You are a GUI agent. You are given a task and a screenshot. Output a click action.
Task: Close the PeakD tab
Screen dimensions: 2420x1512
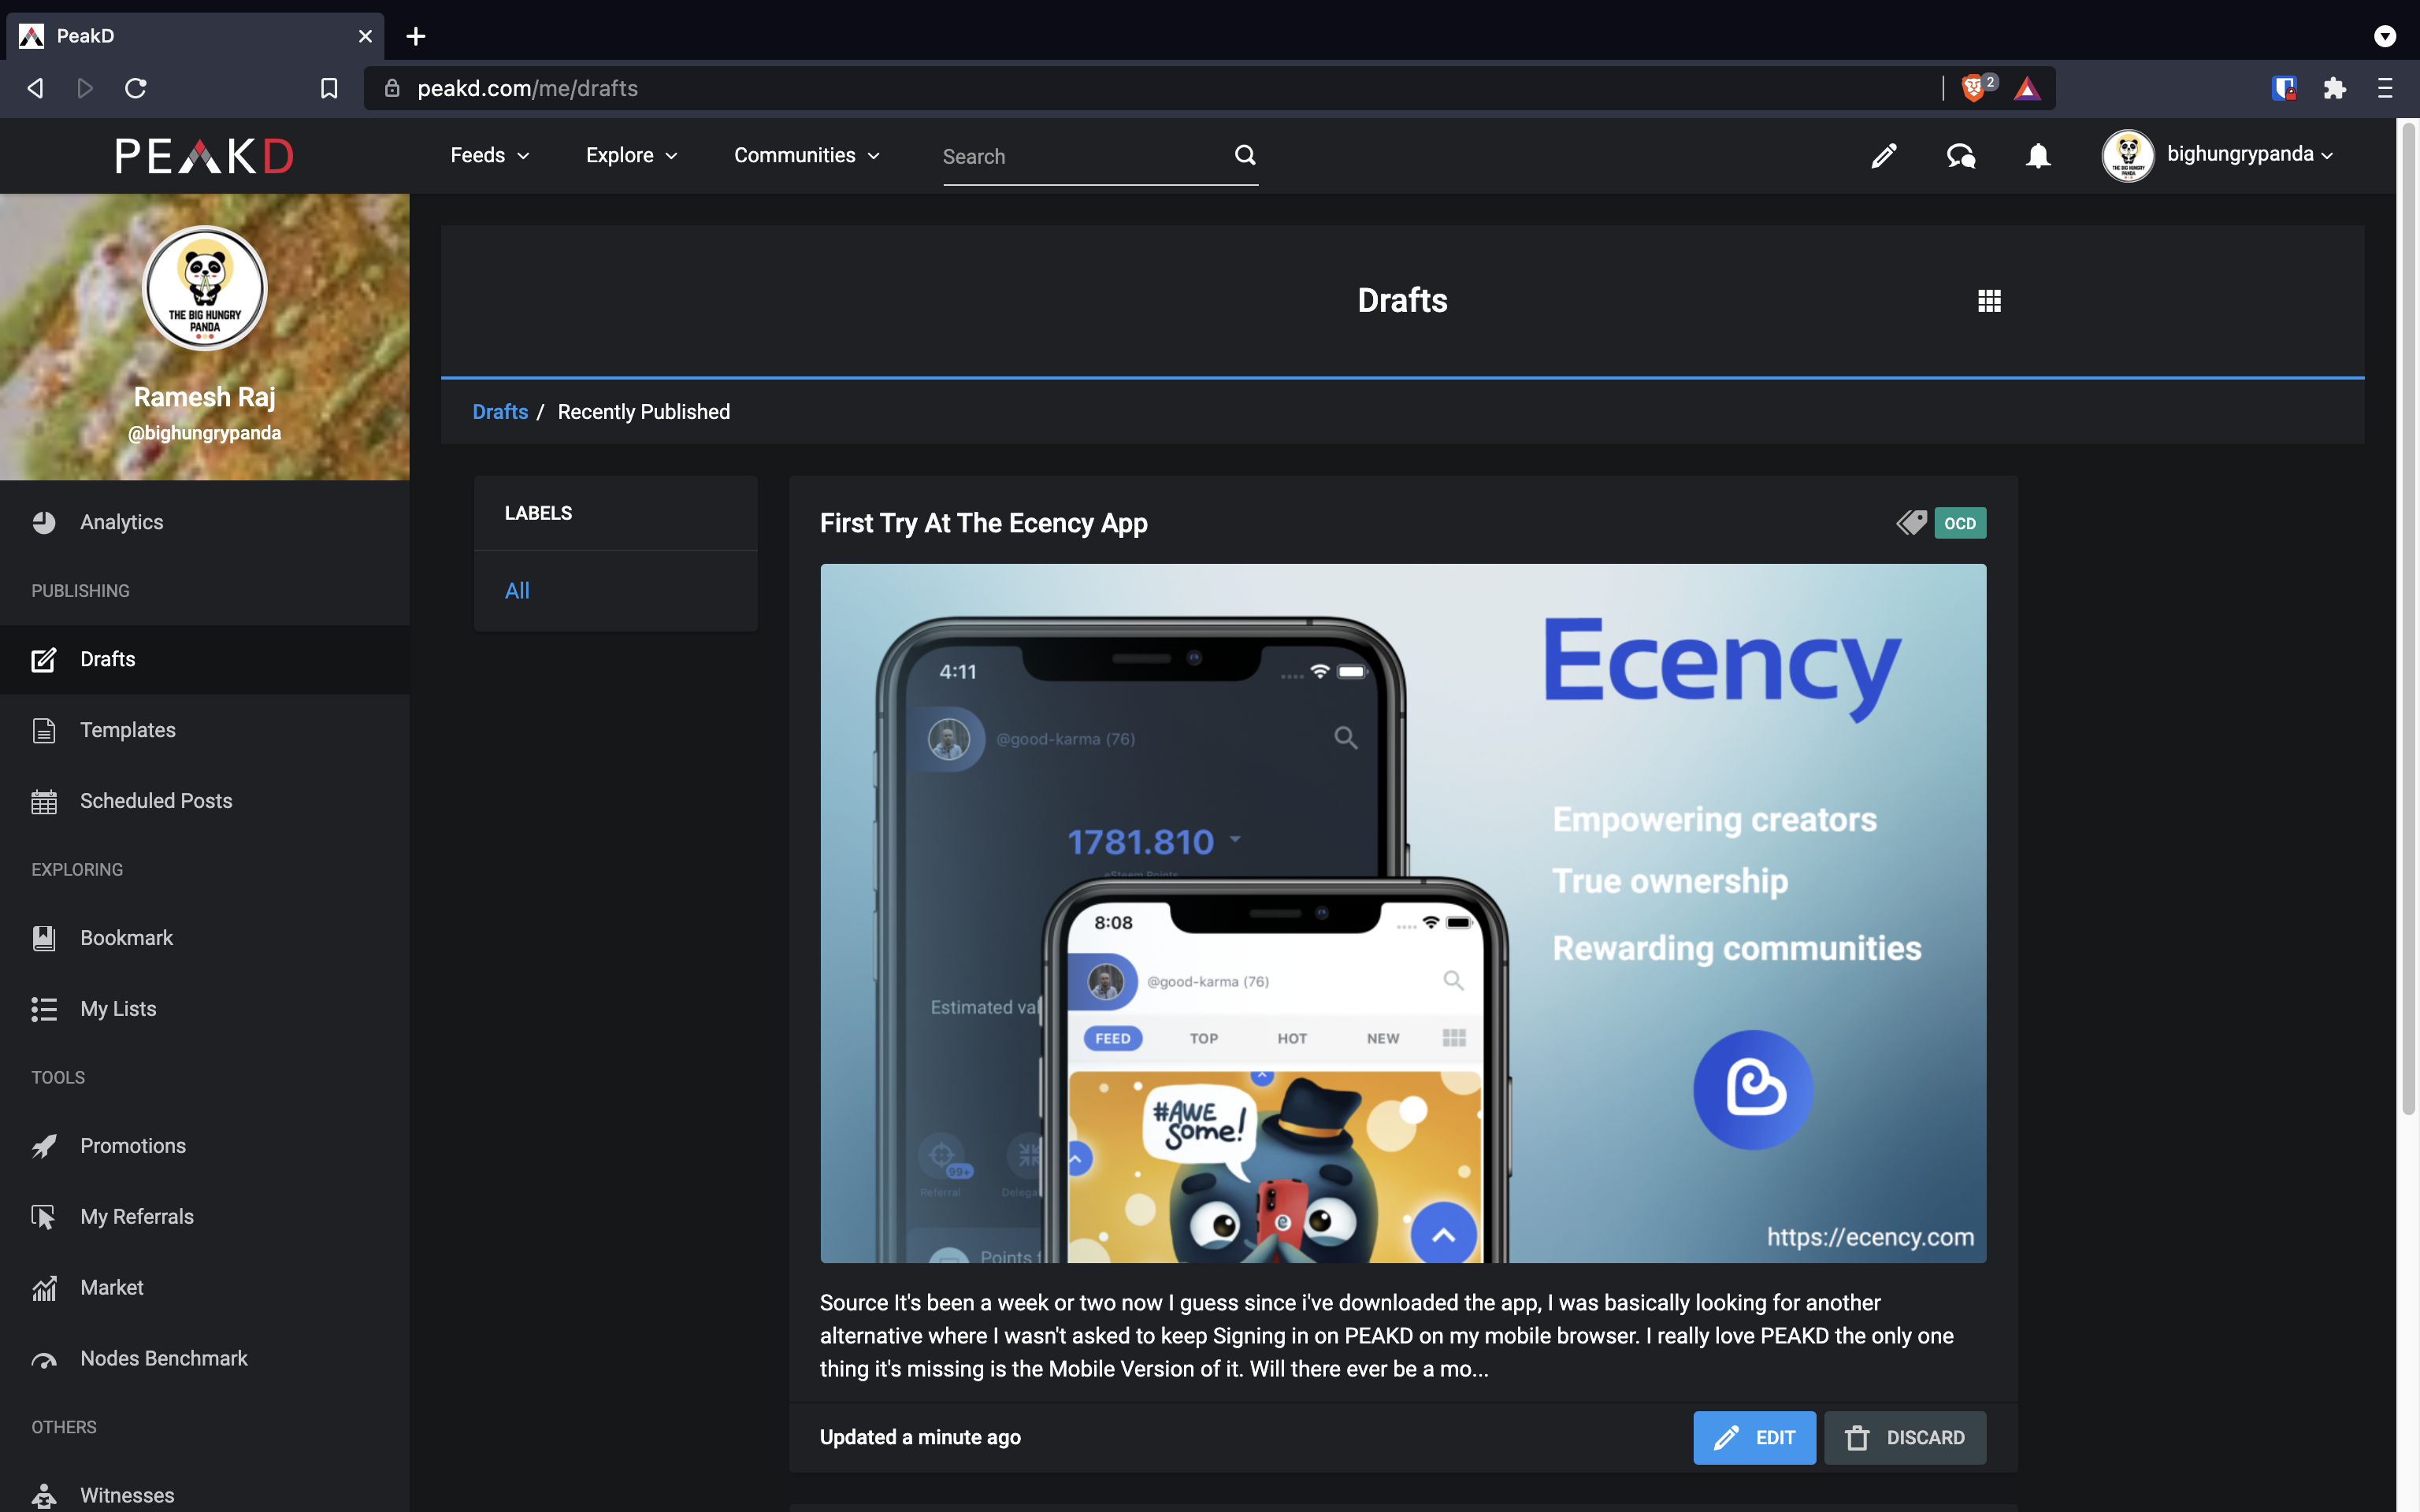pyautogui.click(x=365, y=36)
